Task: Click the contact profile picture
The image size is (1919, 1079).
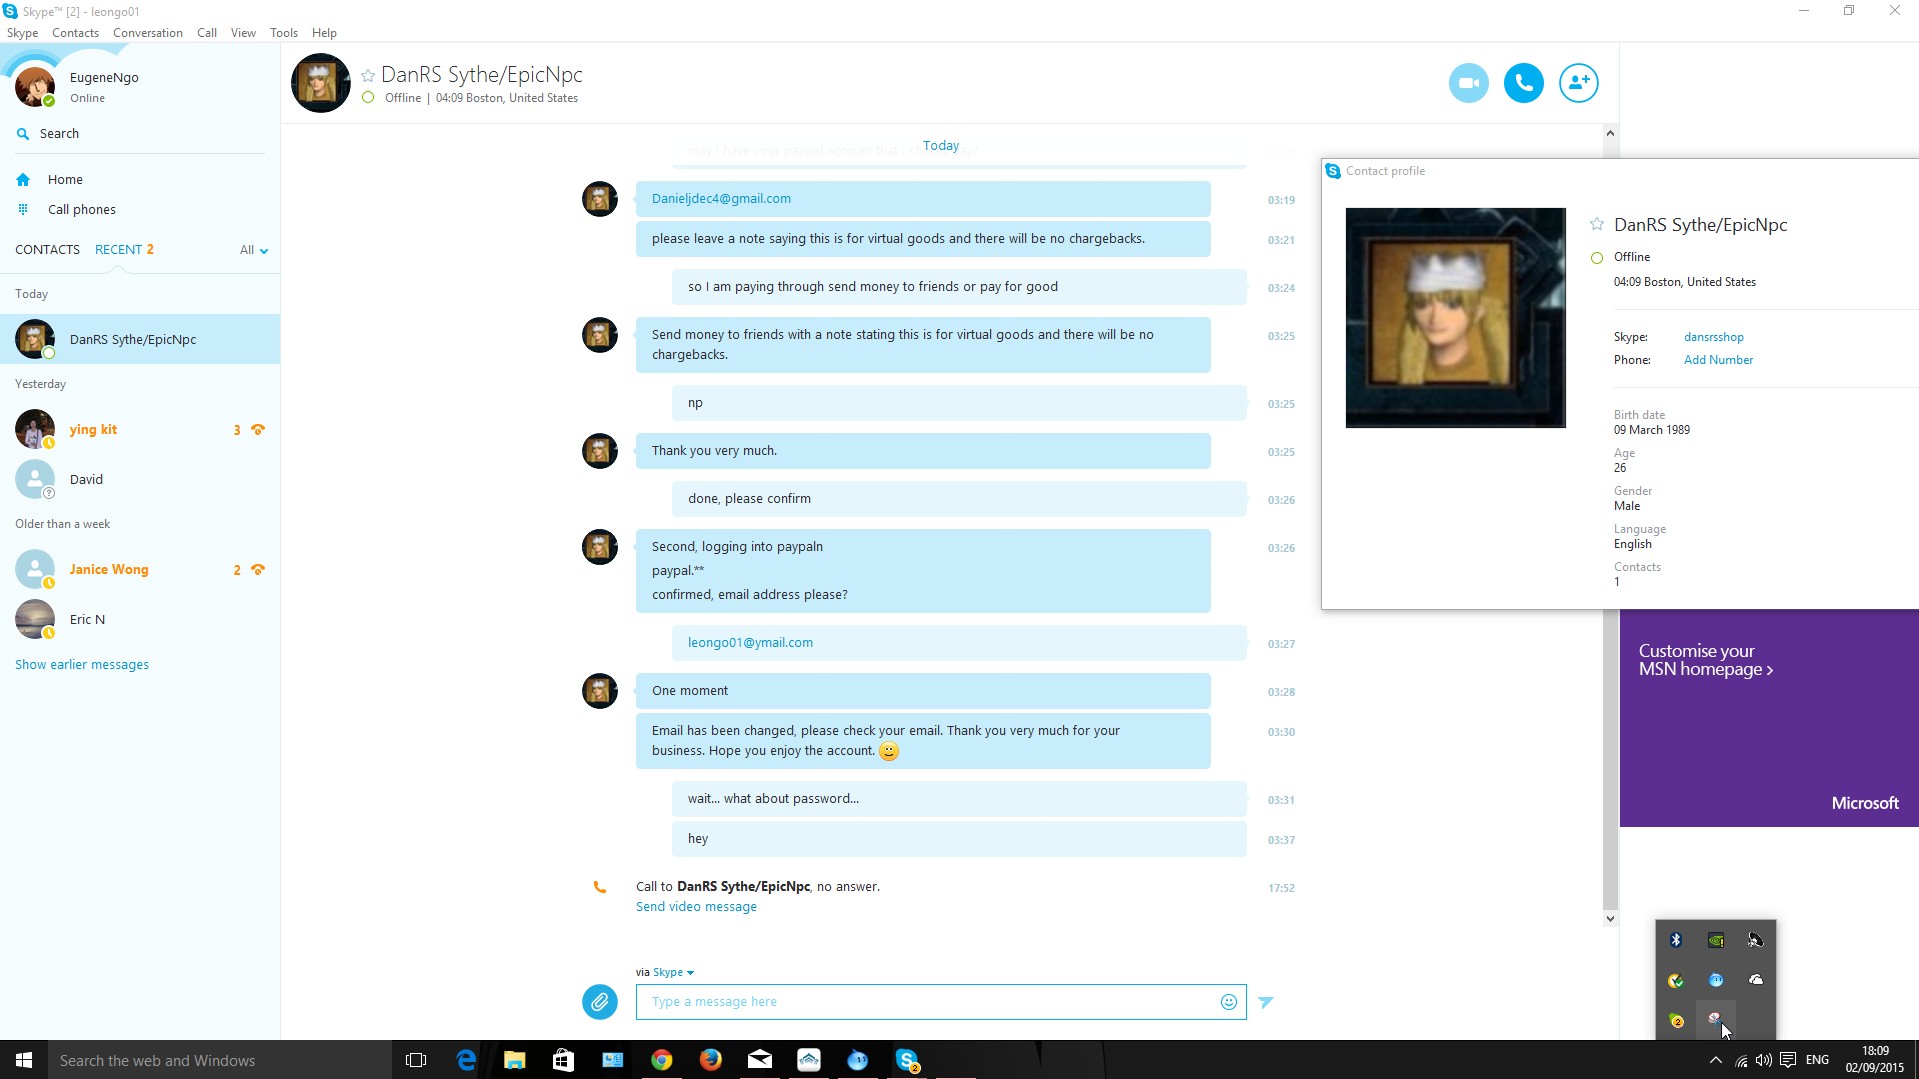Action: pos(1455,318)
